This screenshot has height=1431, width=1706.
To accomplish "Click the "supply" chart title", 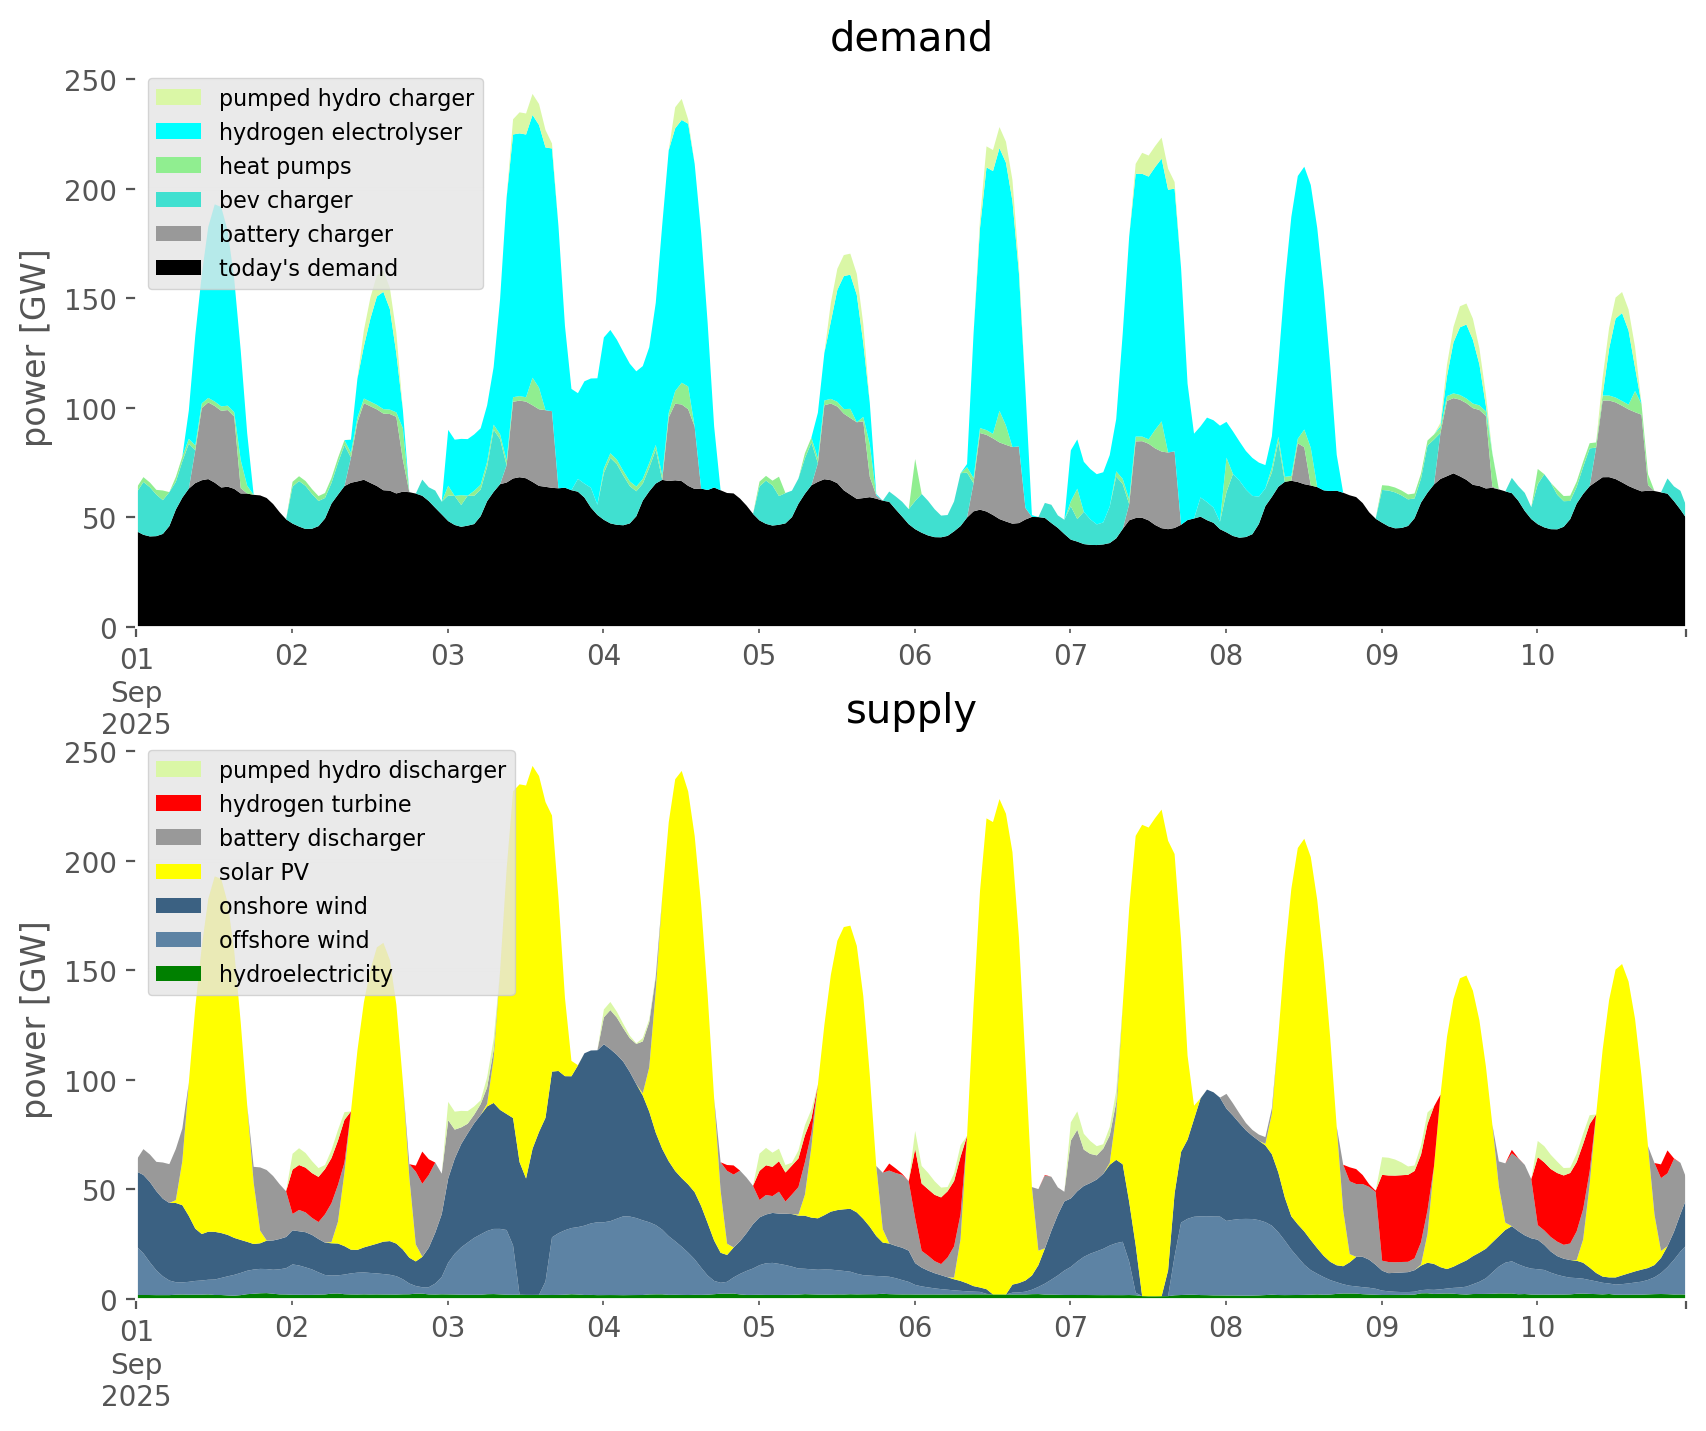I will (910, 710).
